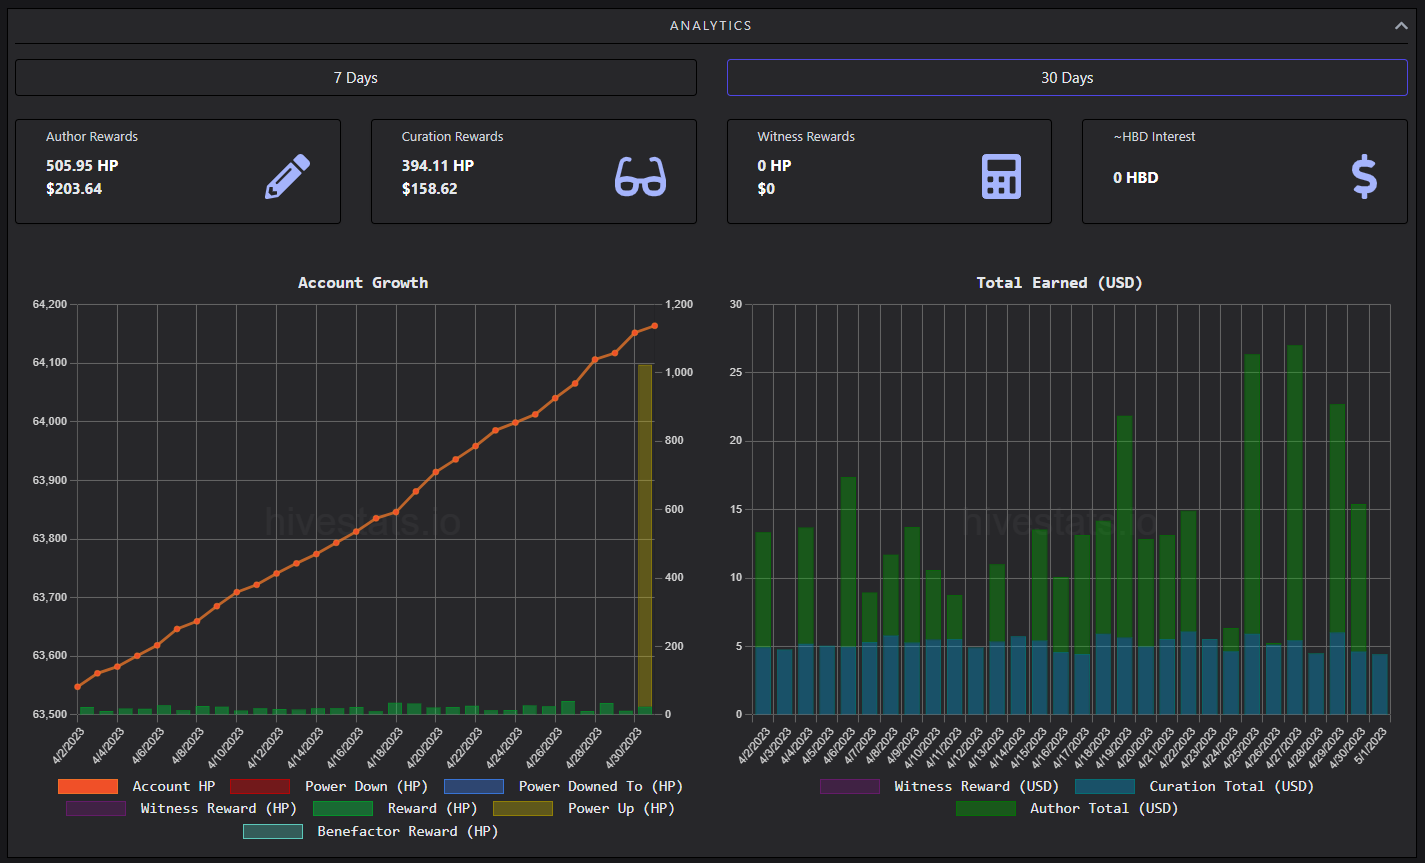Image resolution: width=1425 pixels, height=863 pixels.
Task: Click the 4/19/2023 earnings bar
Action: click(1125, 565)
